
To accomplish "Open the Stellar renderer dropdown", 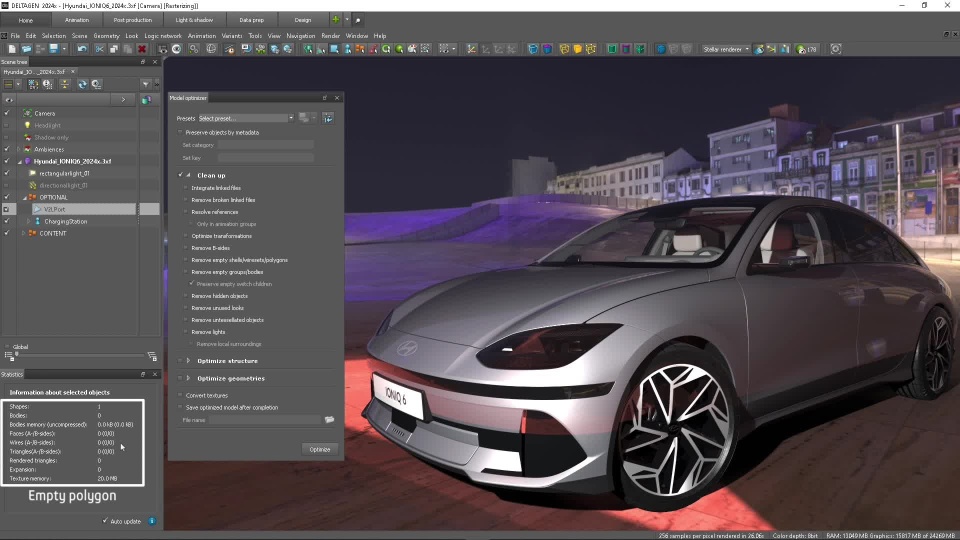I will 726,49.
